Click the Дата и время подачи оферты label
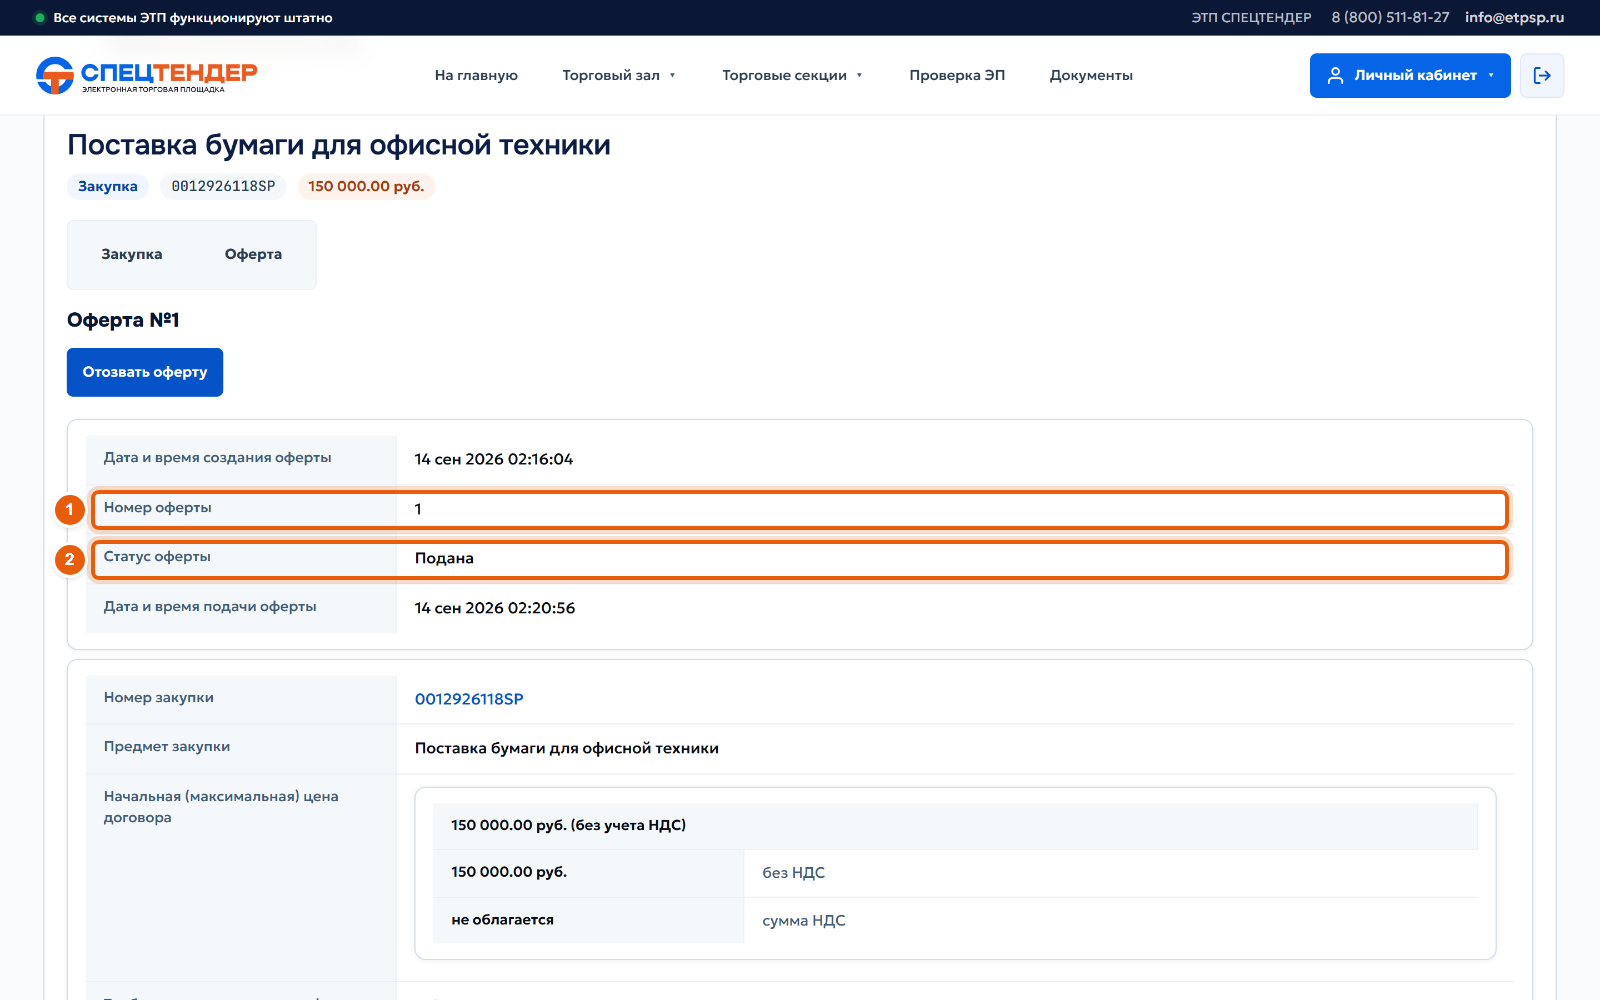Screen dimensions: 1600x1000 point(210,607)
